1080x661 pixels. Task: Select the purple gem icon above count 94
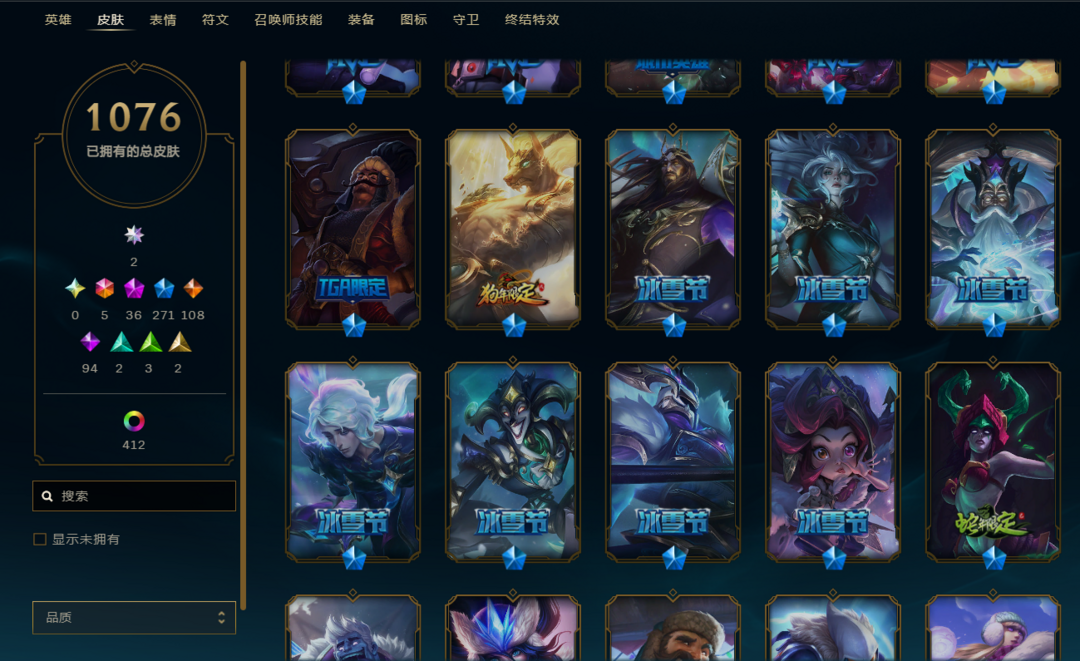pos(90,342)
